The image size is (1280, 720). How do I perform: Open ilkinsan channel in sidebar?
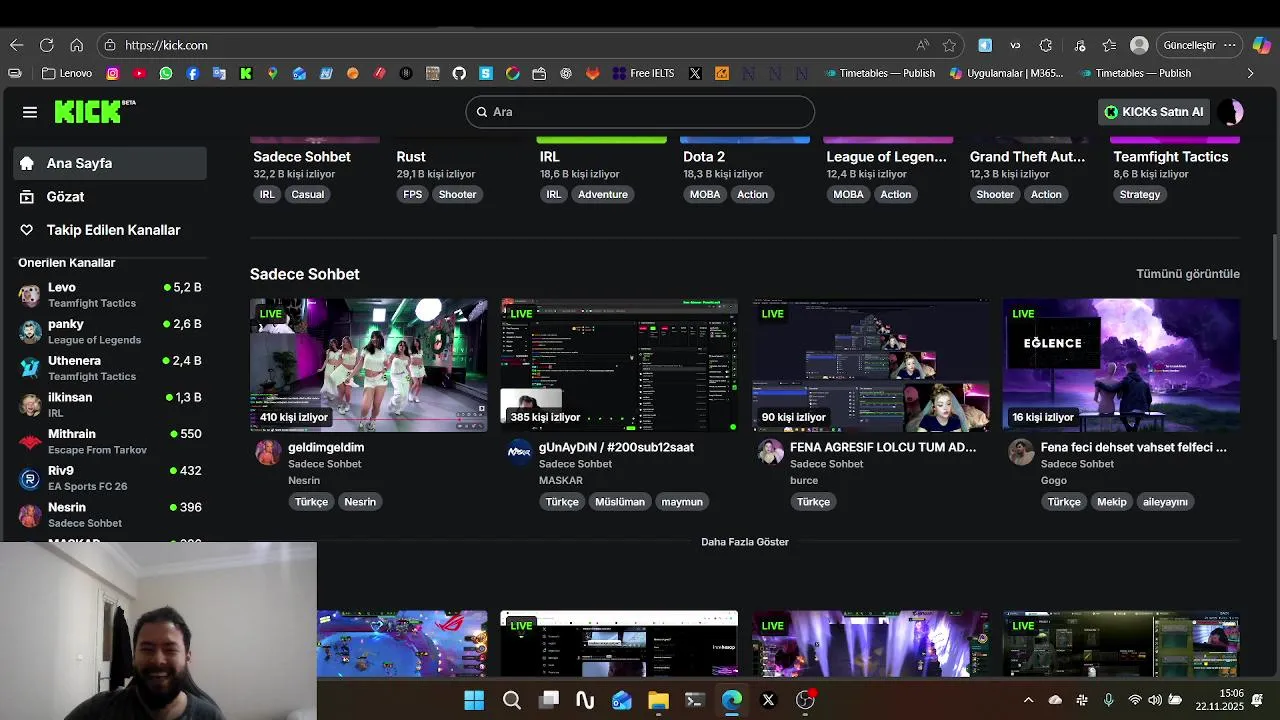[x=110, y=405]
